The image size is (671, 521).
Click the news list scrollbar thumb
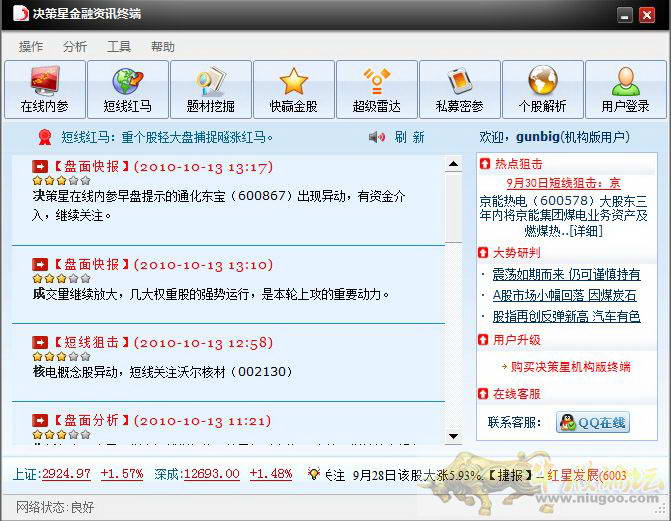[453, 207]
